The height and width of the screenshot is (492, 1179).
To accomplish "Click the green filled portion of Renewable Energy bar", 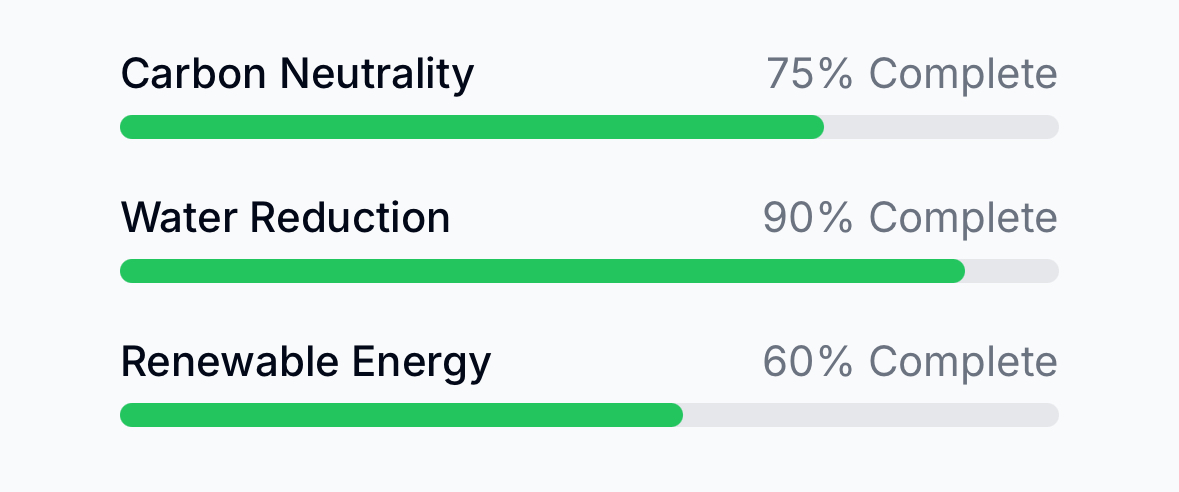I will coord(402,415).
